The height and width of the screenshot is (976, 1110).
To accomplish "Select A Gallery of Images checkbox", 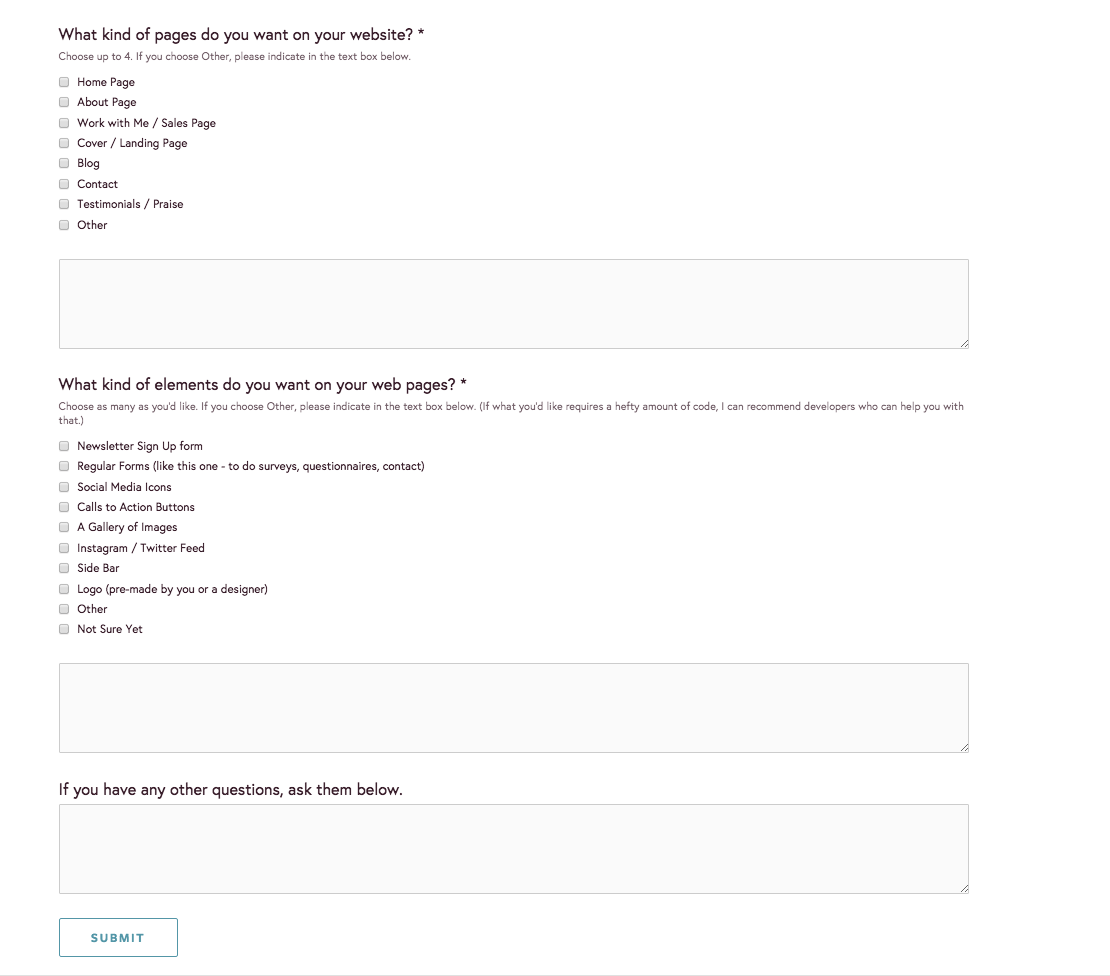I will pos(64,527).
